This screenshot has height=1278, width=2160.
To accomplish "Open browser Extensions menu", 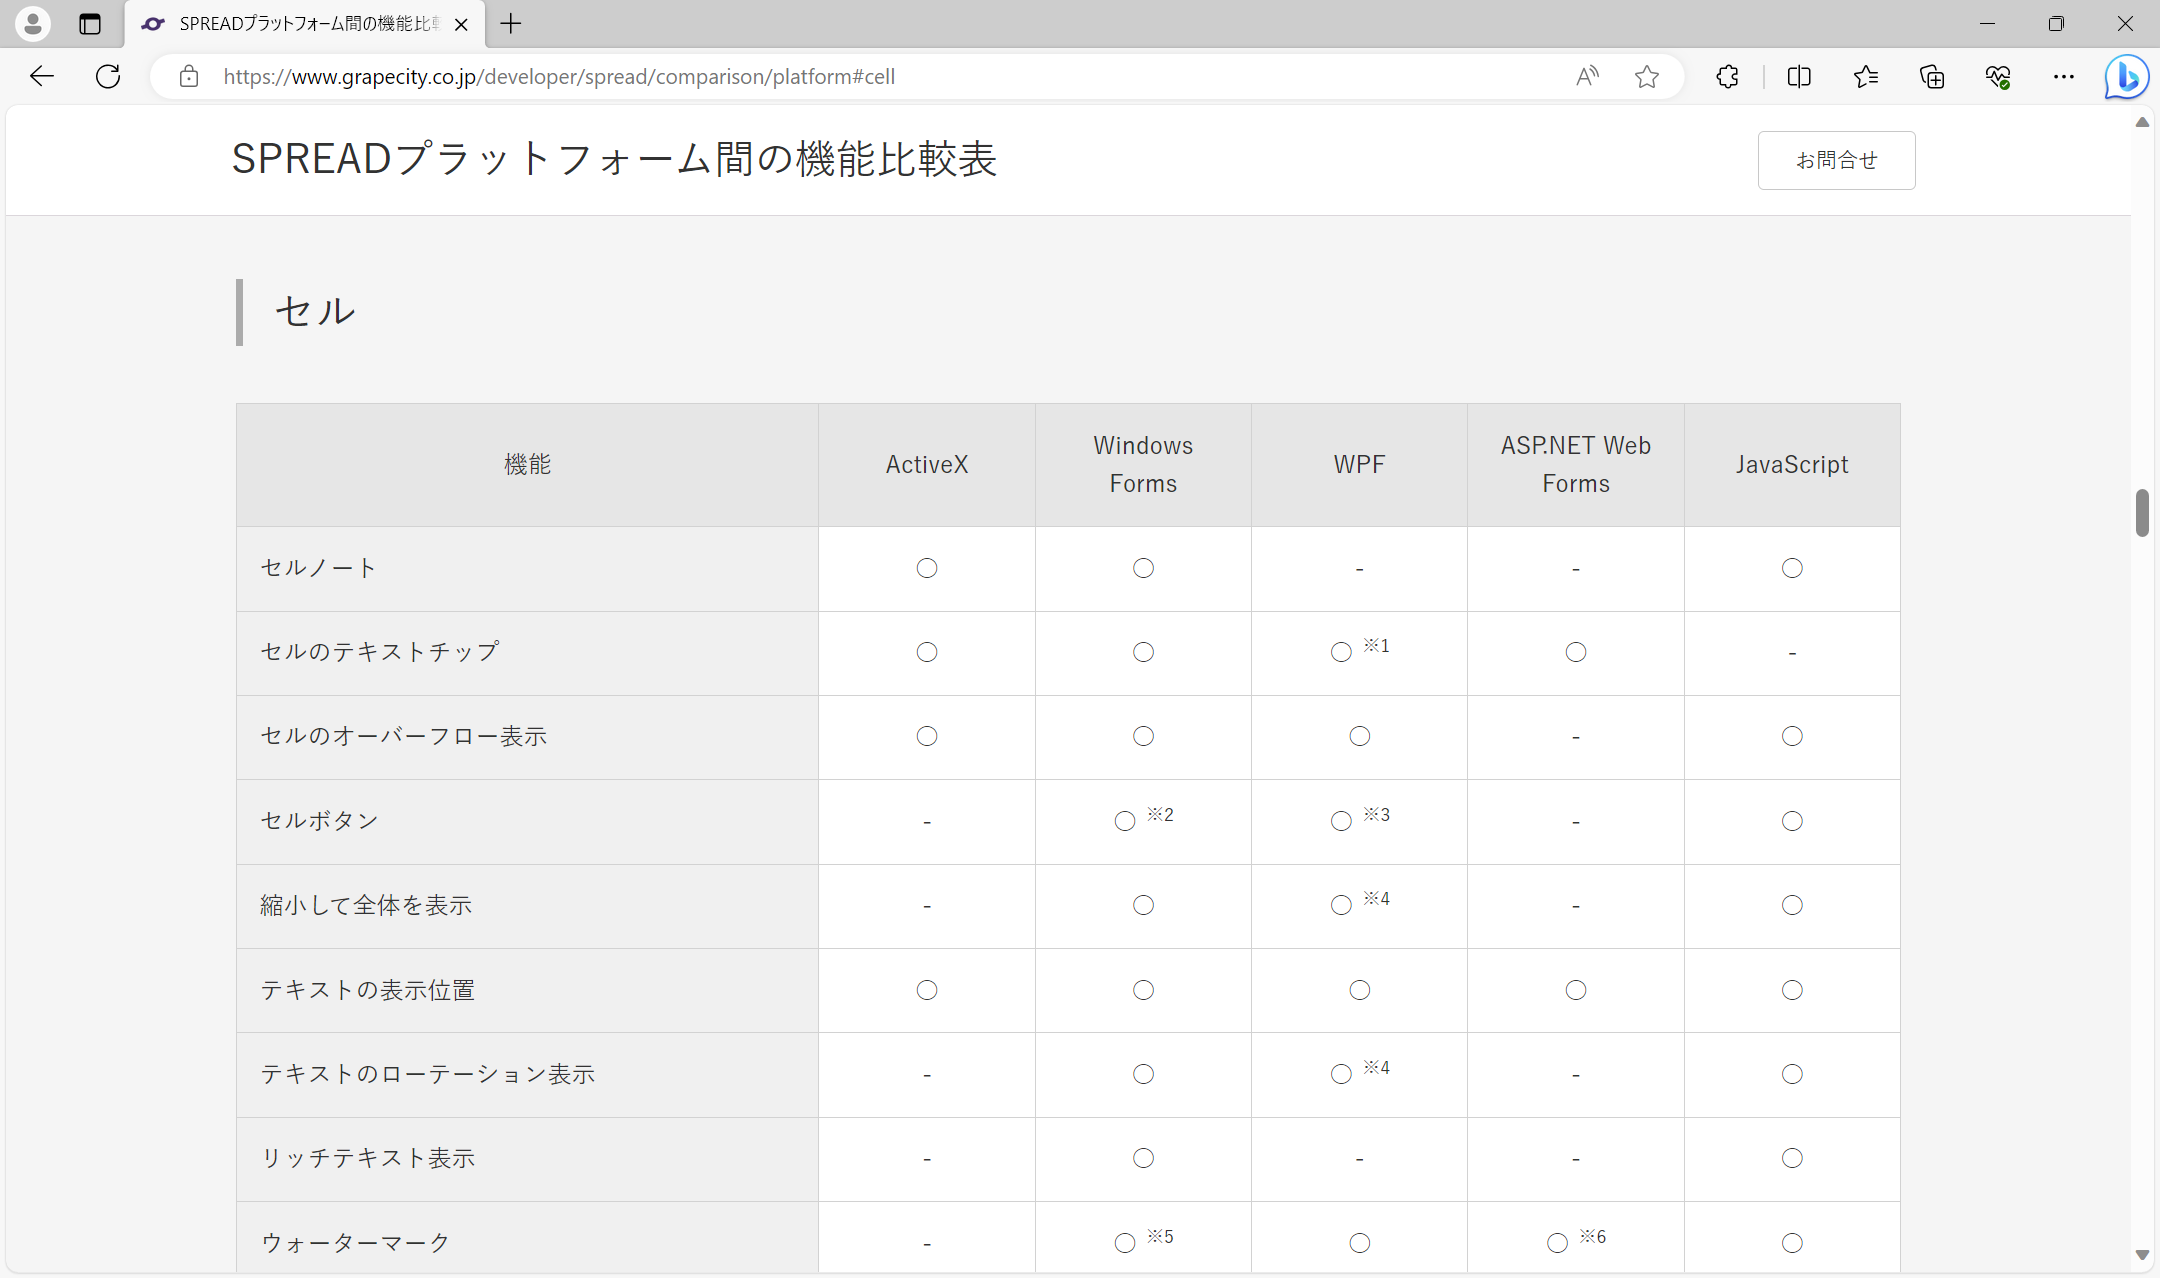I will coord(1727,77).
